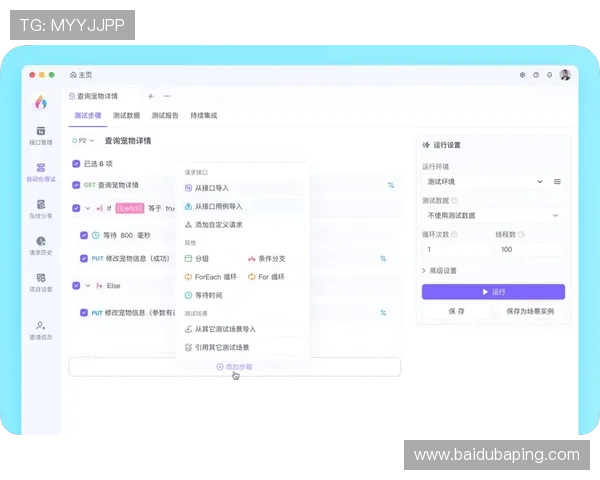This screenshot has height=480, width=600.
Task: Uncheck the If {{petId}} condition step
Action: (x=76, y=208)
